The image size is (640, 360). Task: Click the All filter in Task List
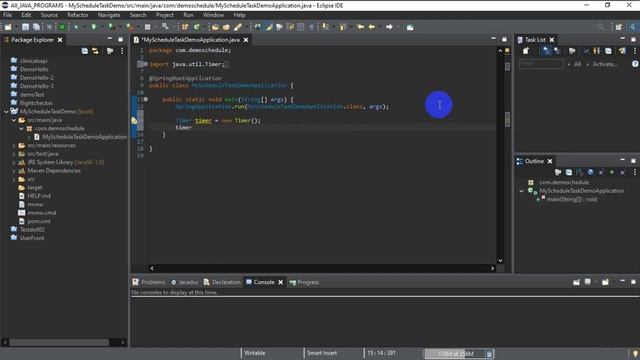[577, 64]
